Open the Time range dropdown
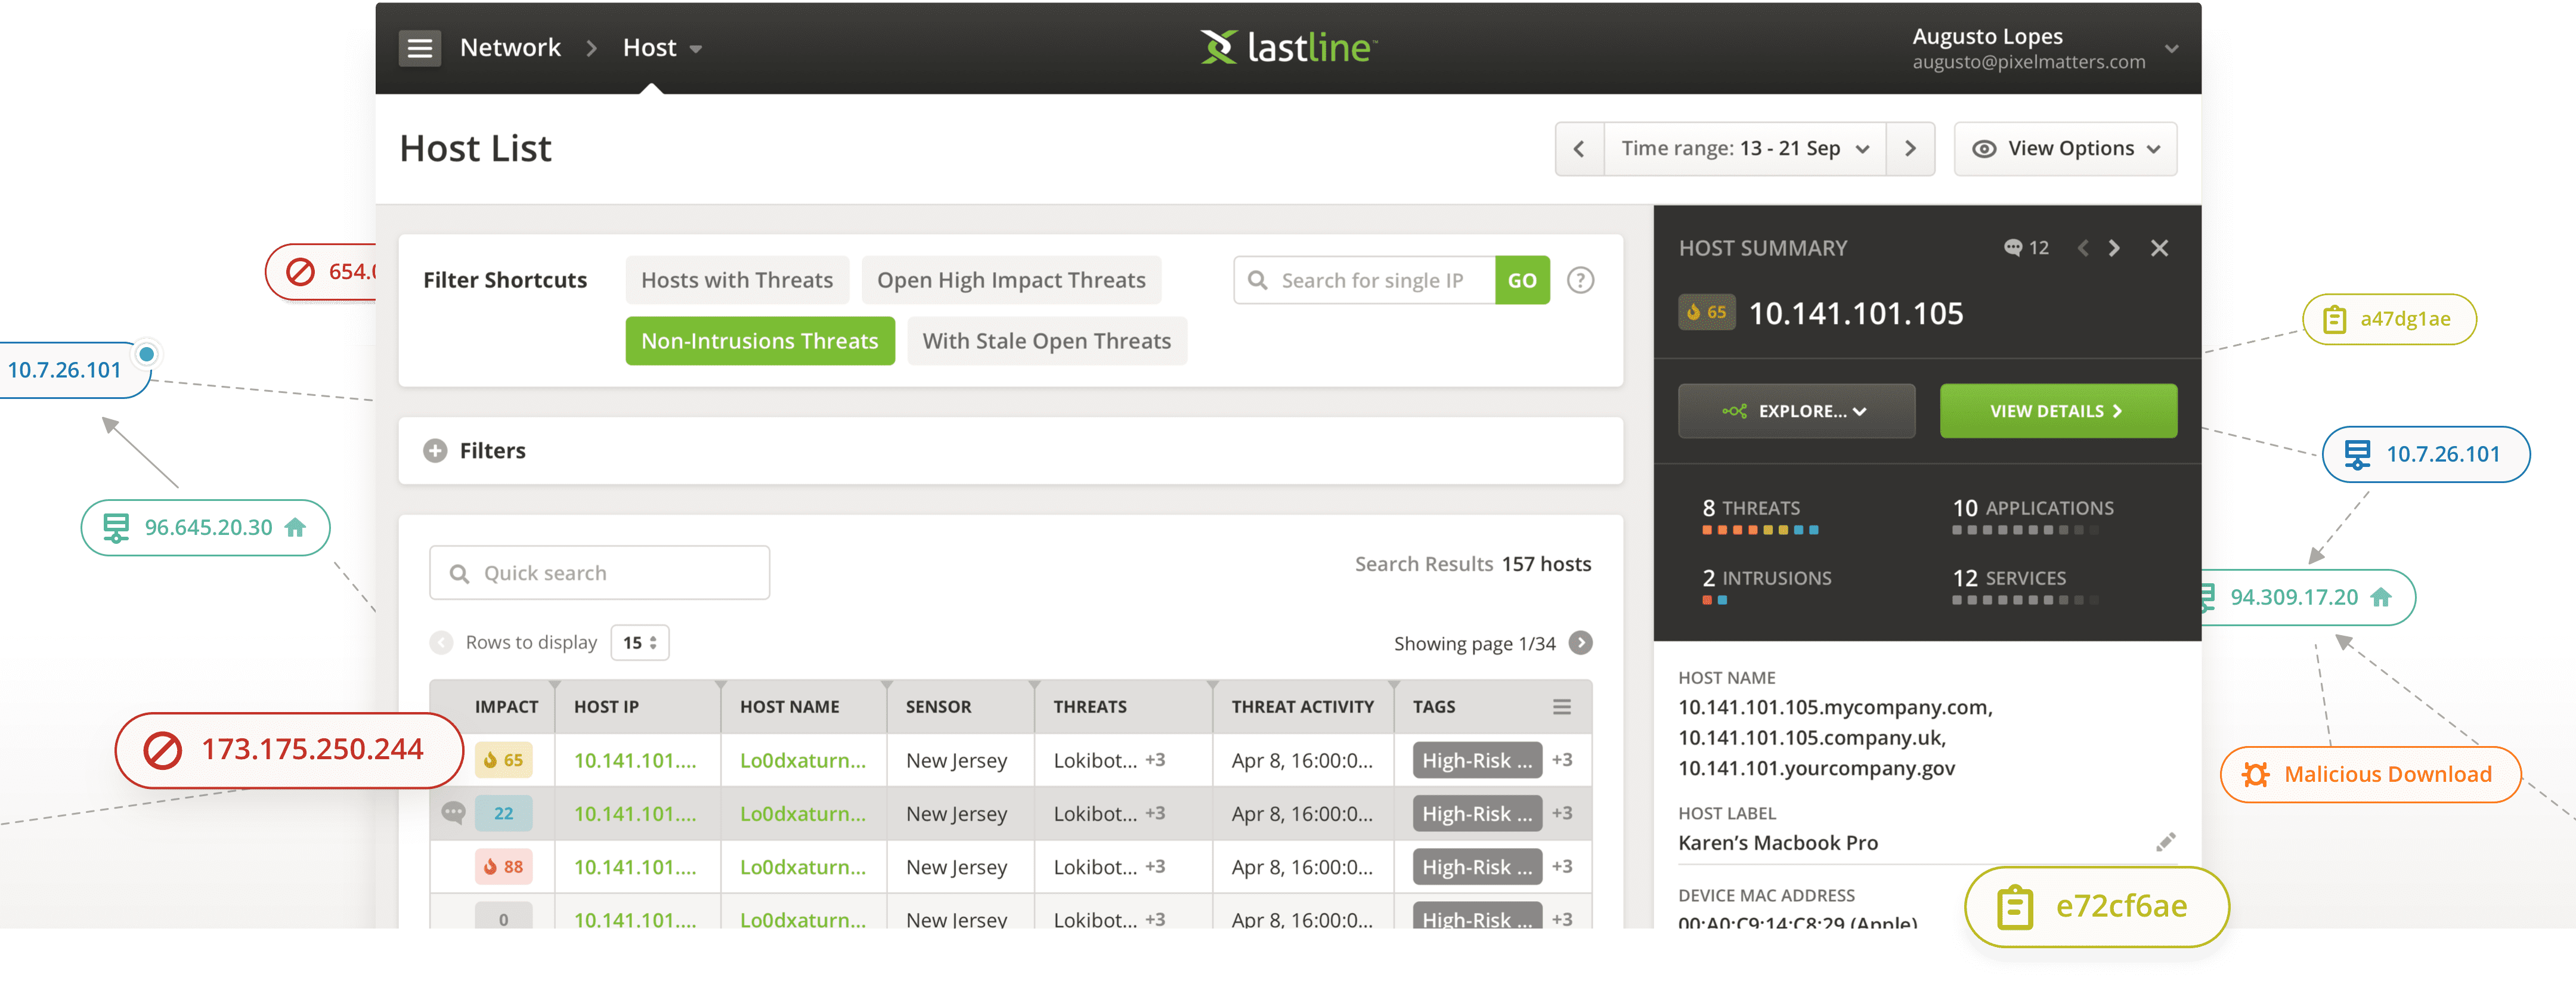 point(1744,149)
